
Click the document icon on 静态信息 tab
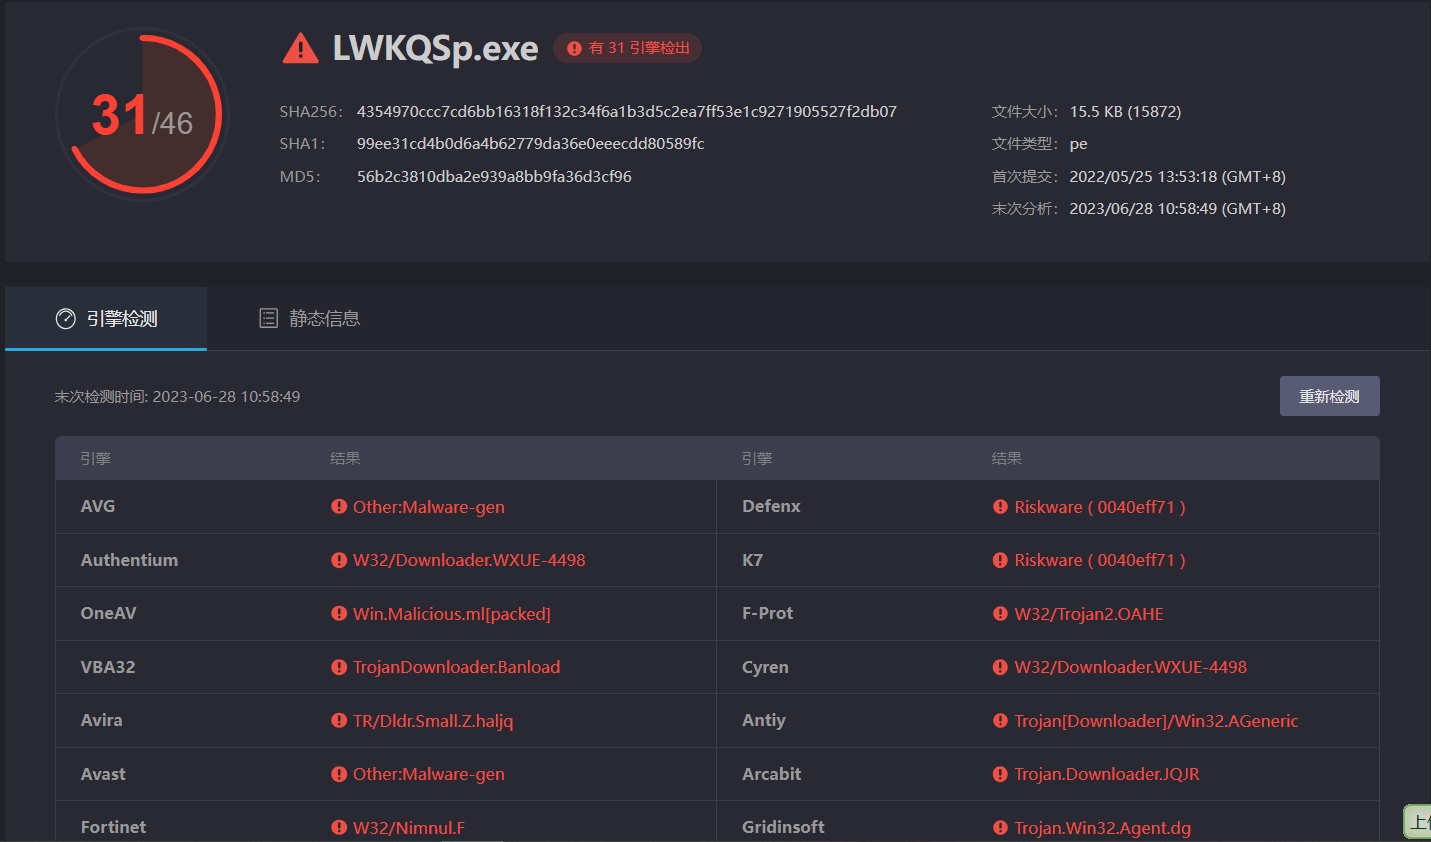(x=268, y=319)
